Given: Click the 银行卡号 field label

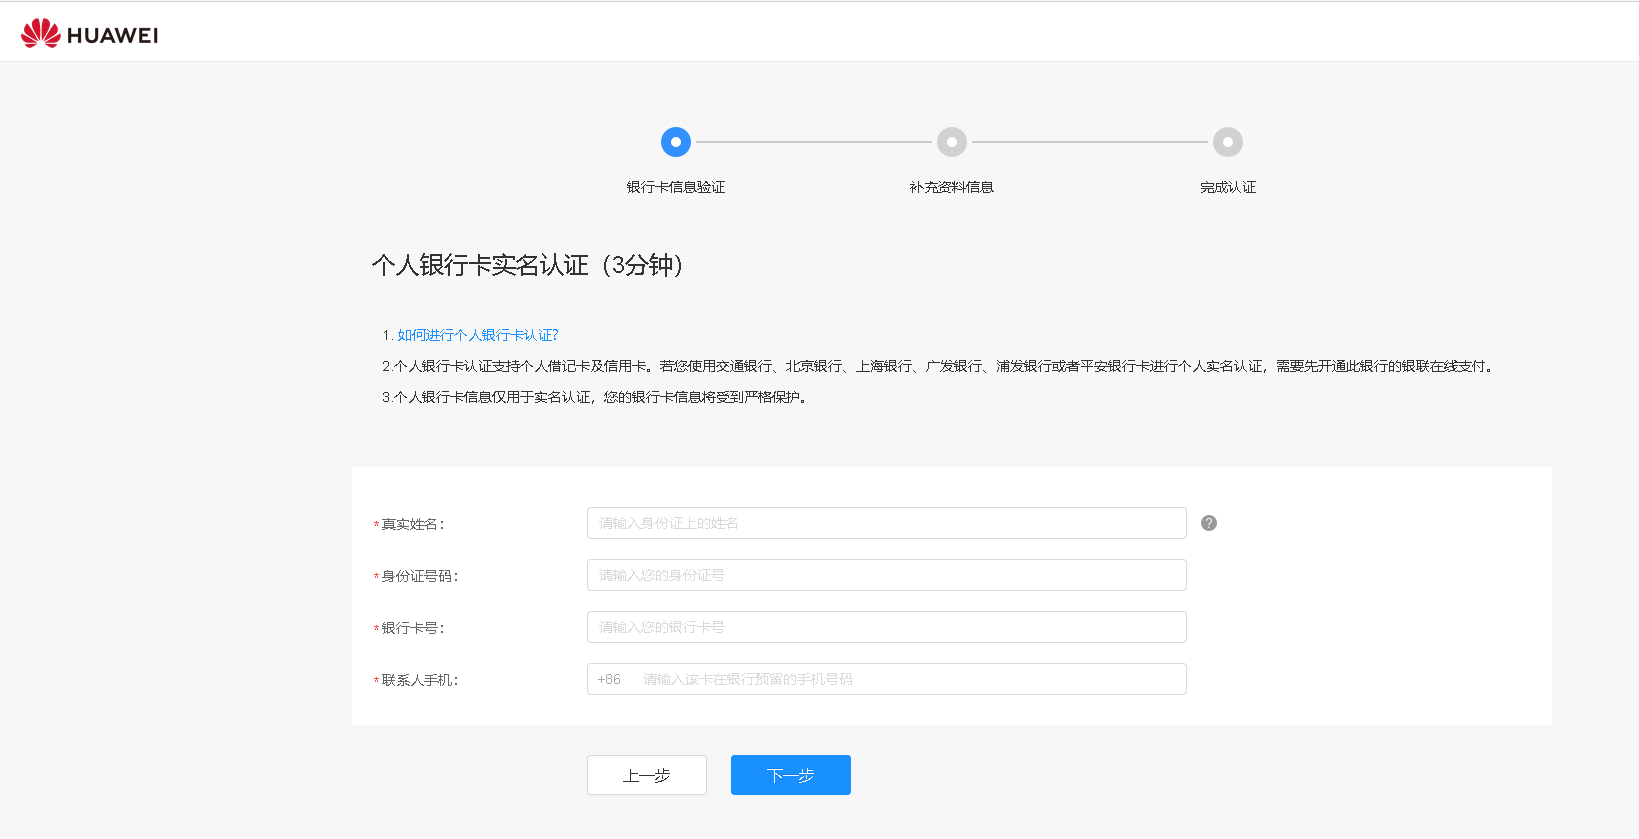Looking at the screenshot, I should tap(409, 628).
